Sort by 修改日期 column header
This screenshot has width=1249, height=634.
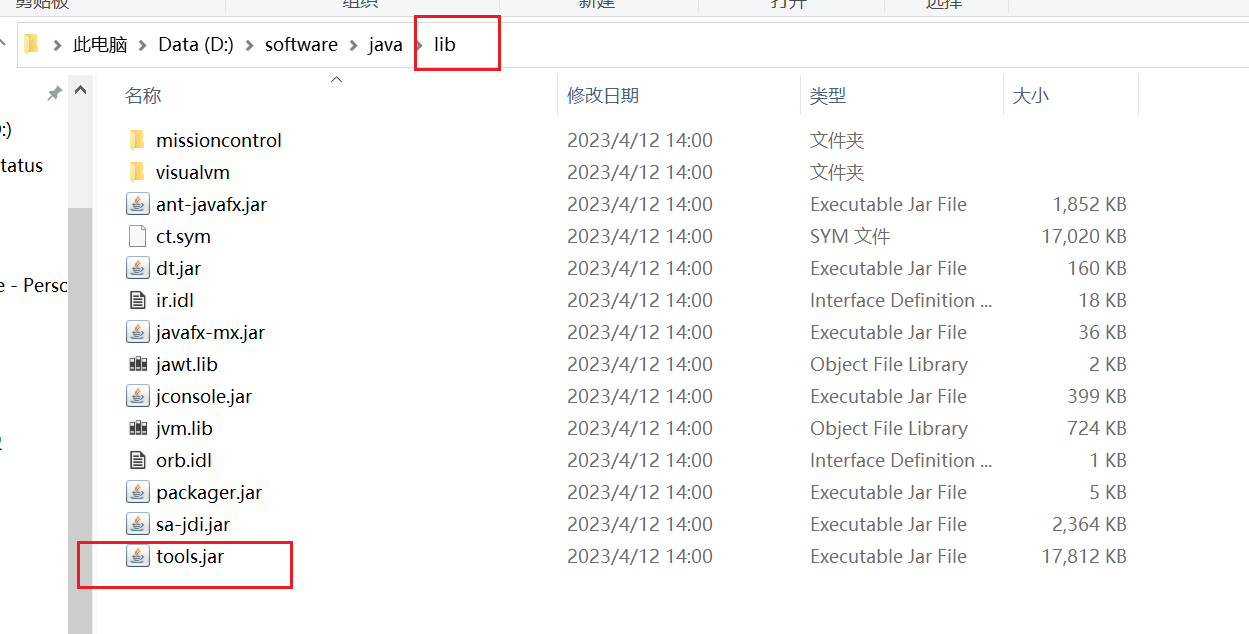[602, 96]
